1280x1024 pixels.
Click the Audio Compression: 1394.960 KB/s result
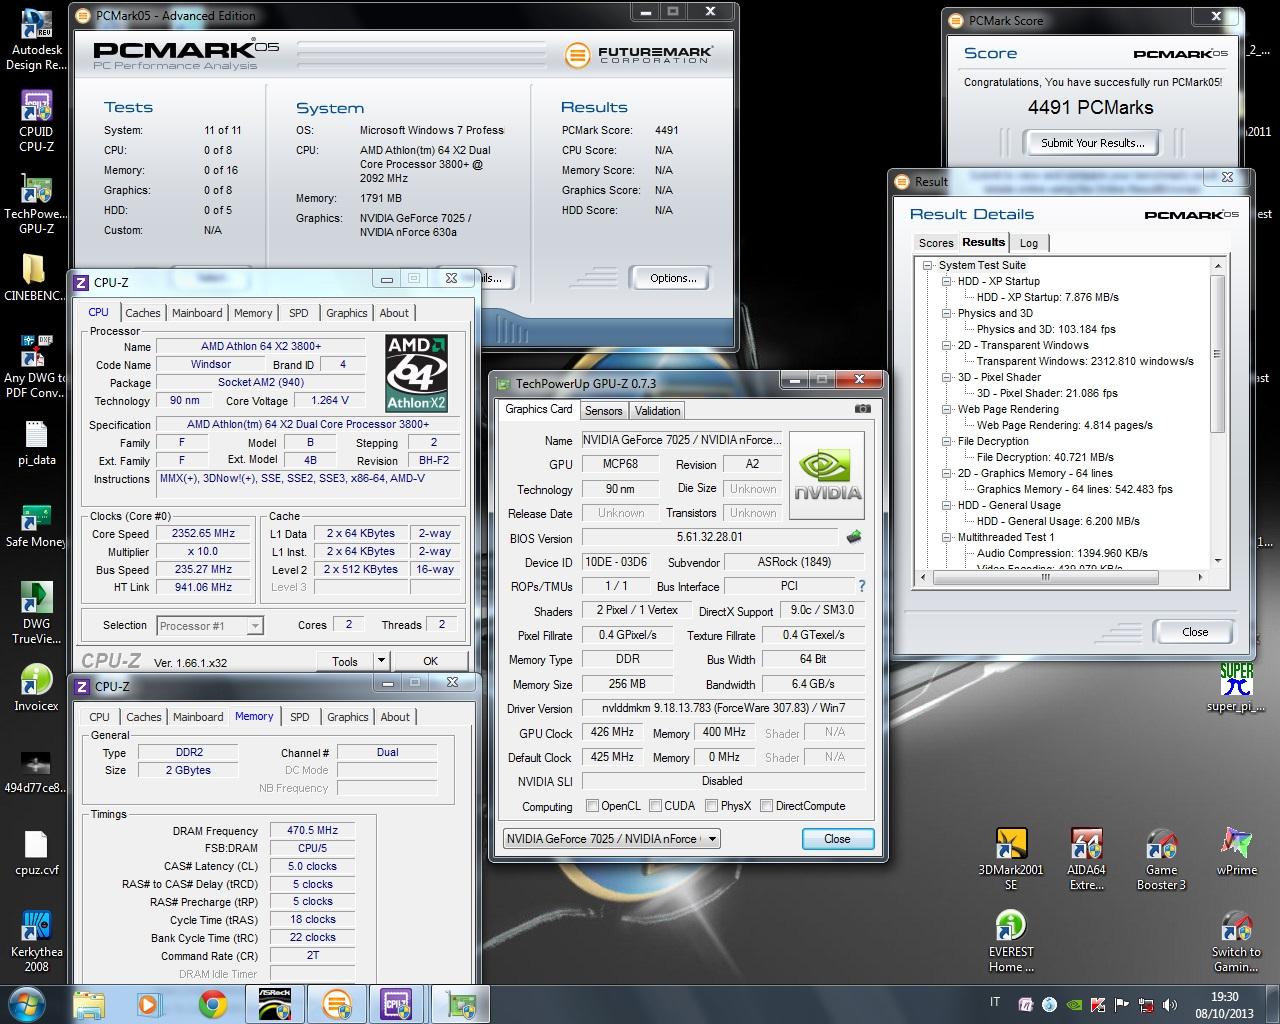click(1062, 553)
